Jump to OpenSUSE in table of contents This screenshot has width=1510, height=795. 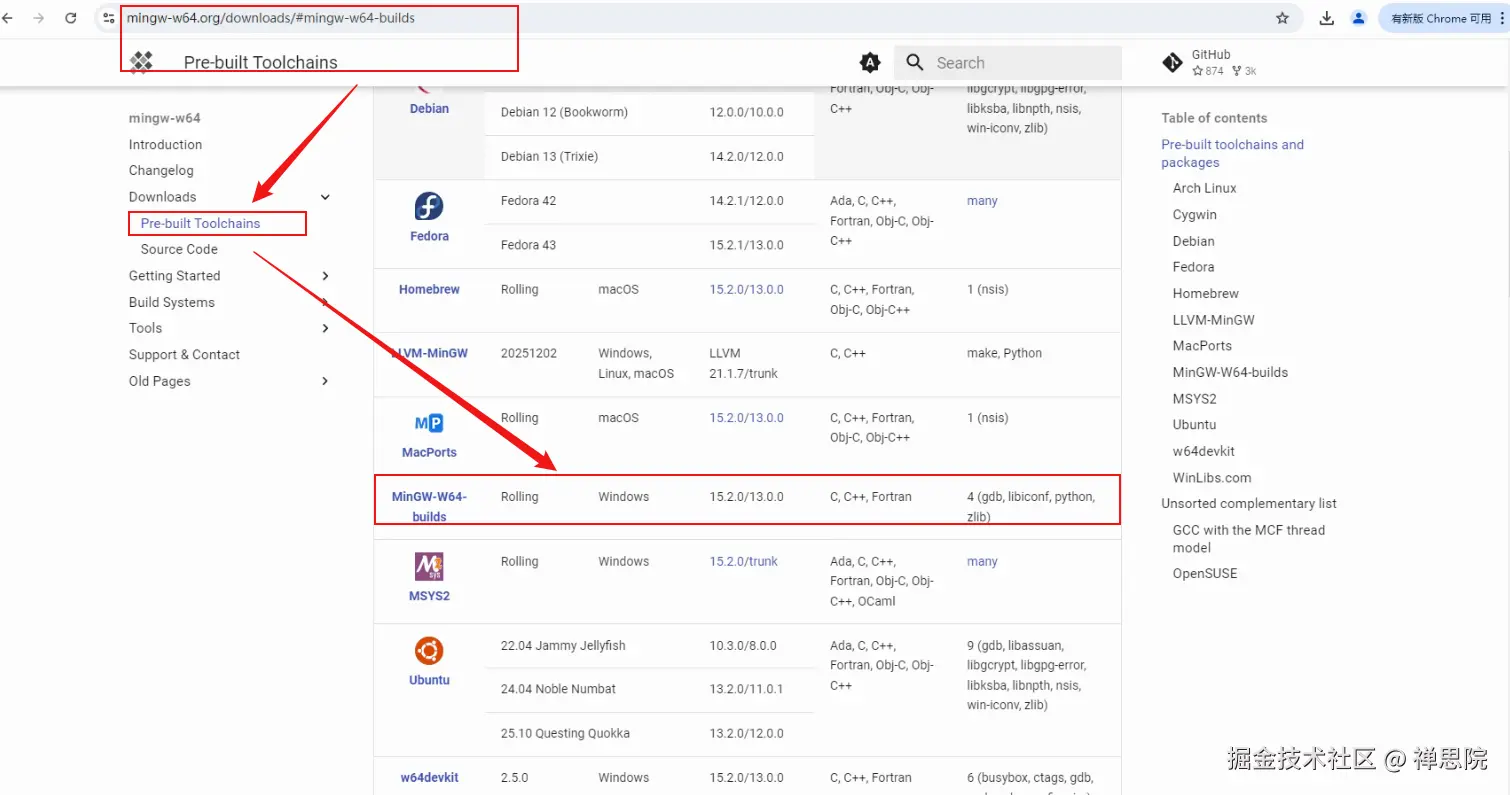[1205, 573]
